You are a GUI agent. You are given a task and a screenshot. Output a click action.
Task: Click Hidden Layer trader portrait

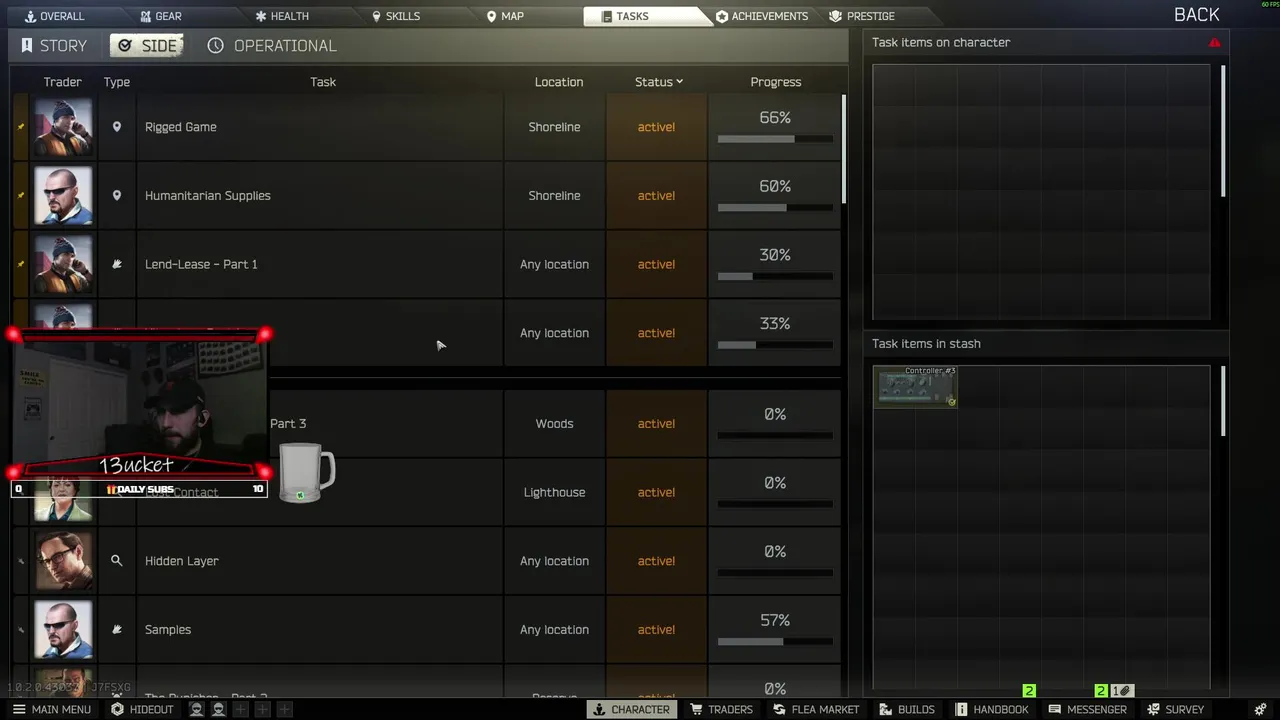click(63, 561)
